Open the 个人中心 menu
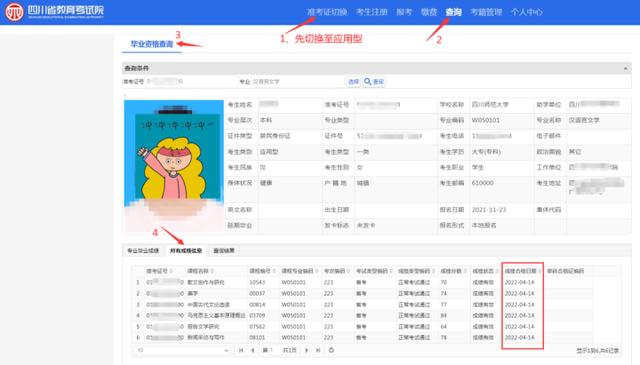Viewport: 640px width, 365px height. pos(527,12)
